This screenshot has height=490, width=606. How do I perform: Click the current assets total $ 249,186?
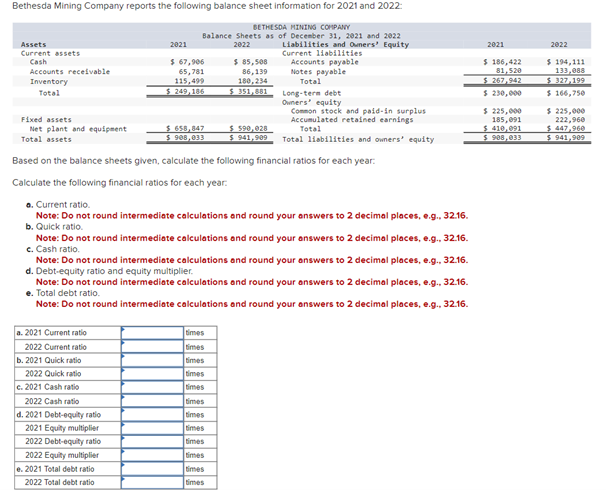185,92
